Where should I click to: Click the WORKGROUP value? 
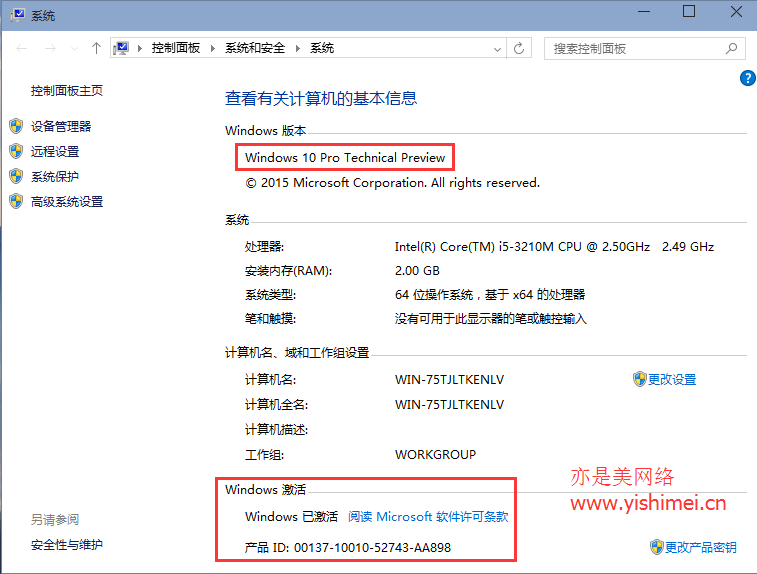pyautogui.click(x=435, y=455)
